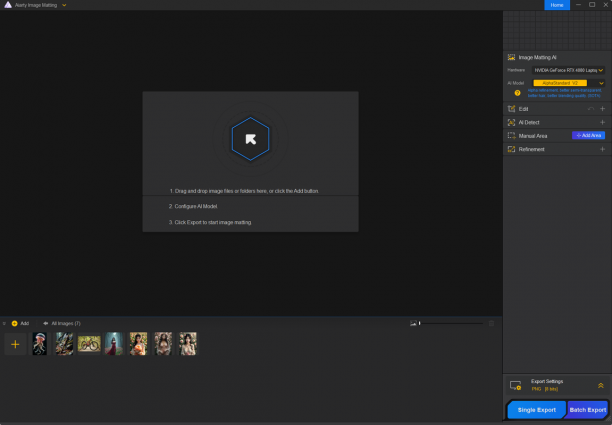The width and height of the screenshot is (612, 425).
Task: Select the woman in red dress thumbnail
Action: coord(114,344)
